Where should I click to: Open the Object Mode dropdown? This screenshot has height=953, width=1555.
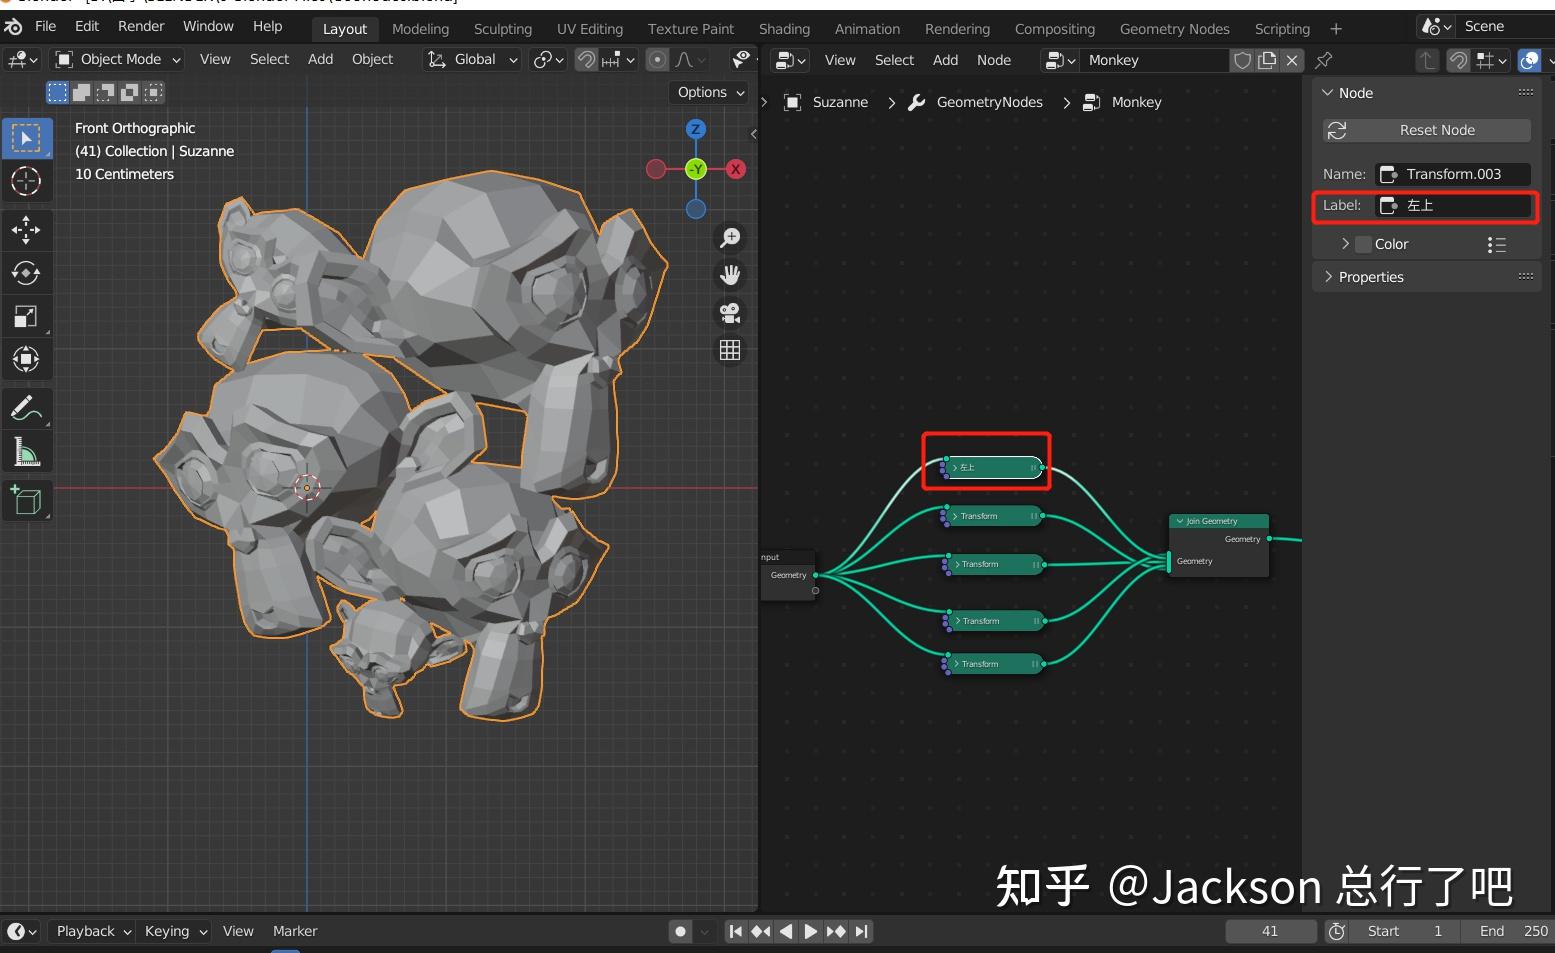pos(116,59)
